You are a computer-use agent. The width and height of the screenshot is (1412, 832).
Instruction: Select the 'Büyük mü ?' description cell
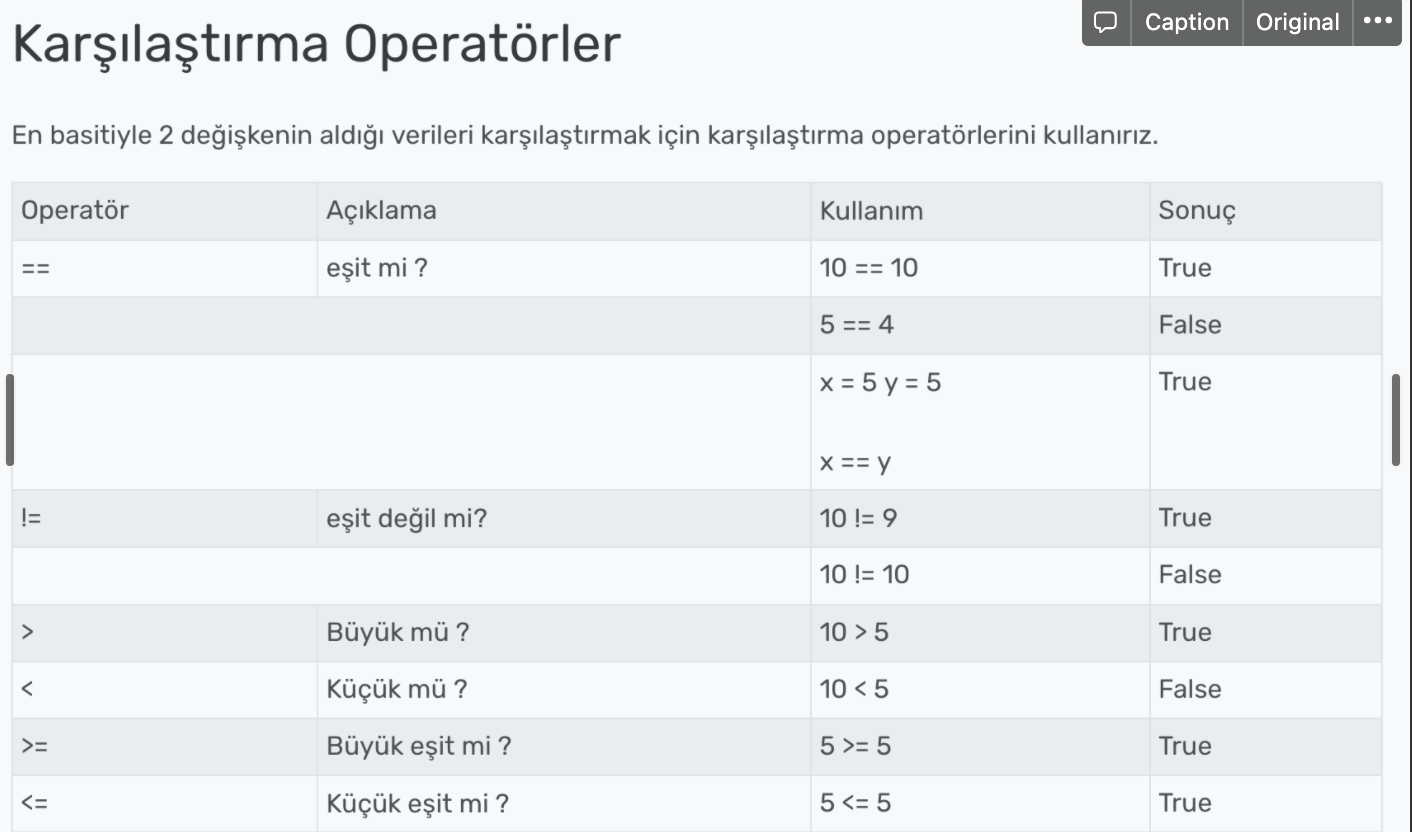[564, 633]
